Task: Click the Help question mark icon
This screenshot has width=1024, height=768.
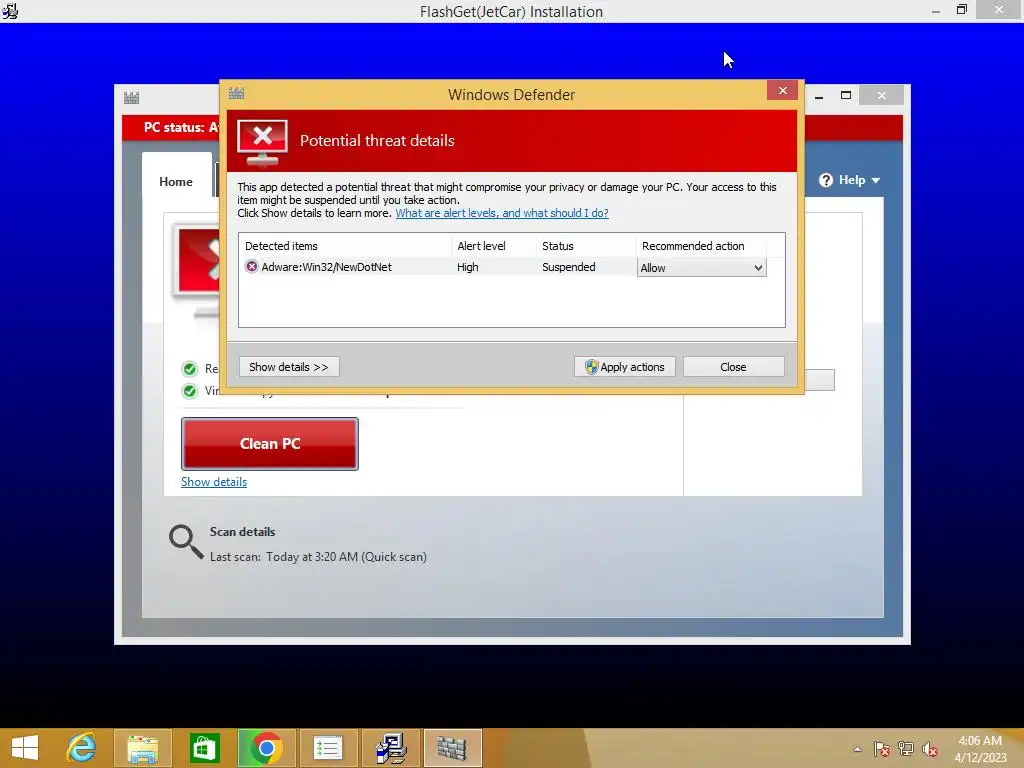Action: (x=826, y=180)
